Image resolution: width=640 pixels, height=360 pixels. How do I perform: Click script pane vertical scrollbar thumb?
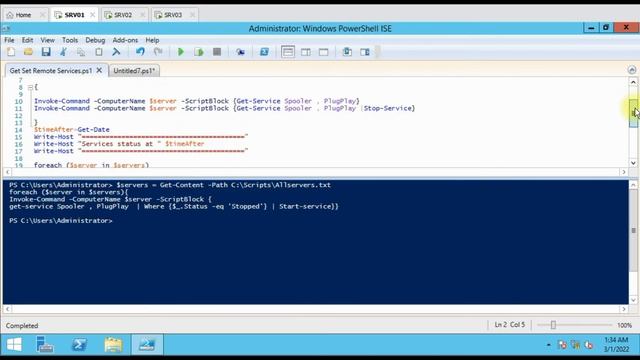tap(633, 113)
